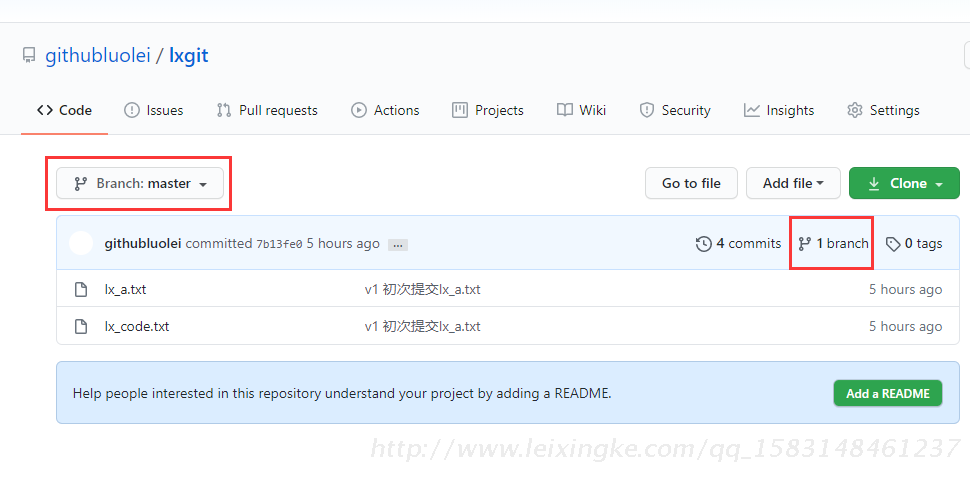Open repository Settings tab
The height and width of the screenshot is (477, 970).
(x=883, y=111)
